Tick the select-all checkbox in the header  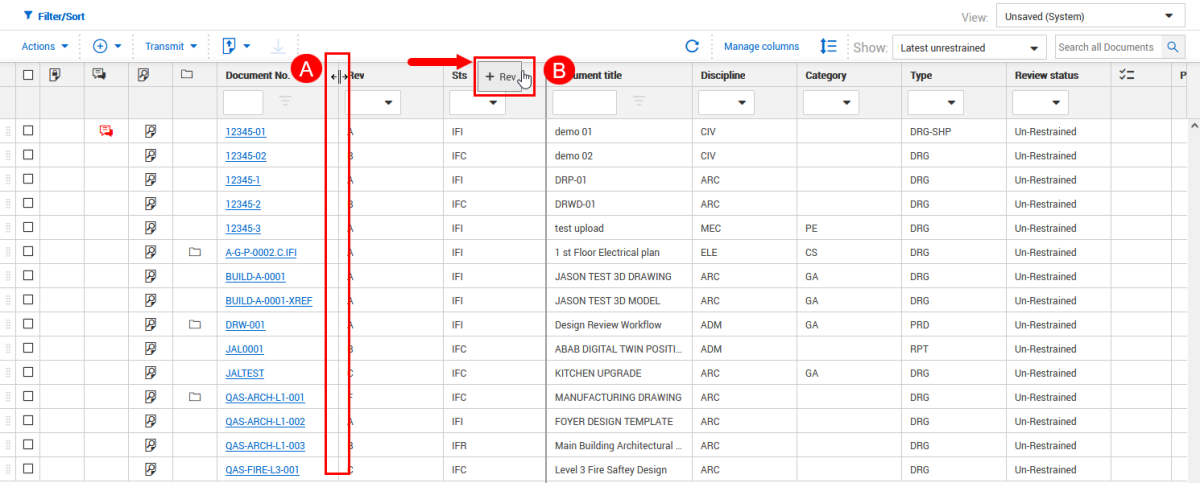(28, 75)
